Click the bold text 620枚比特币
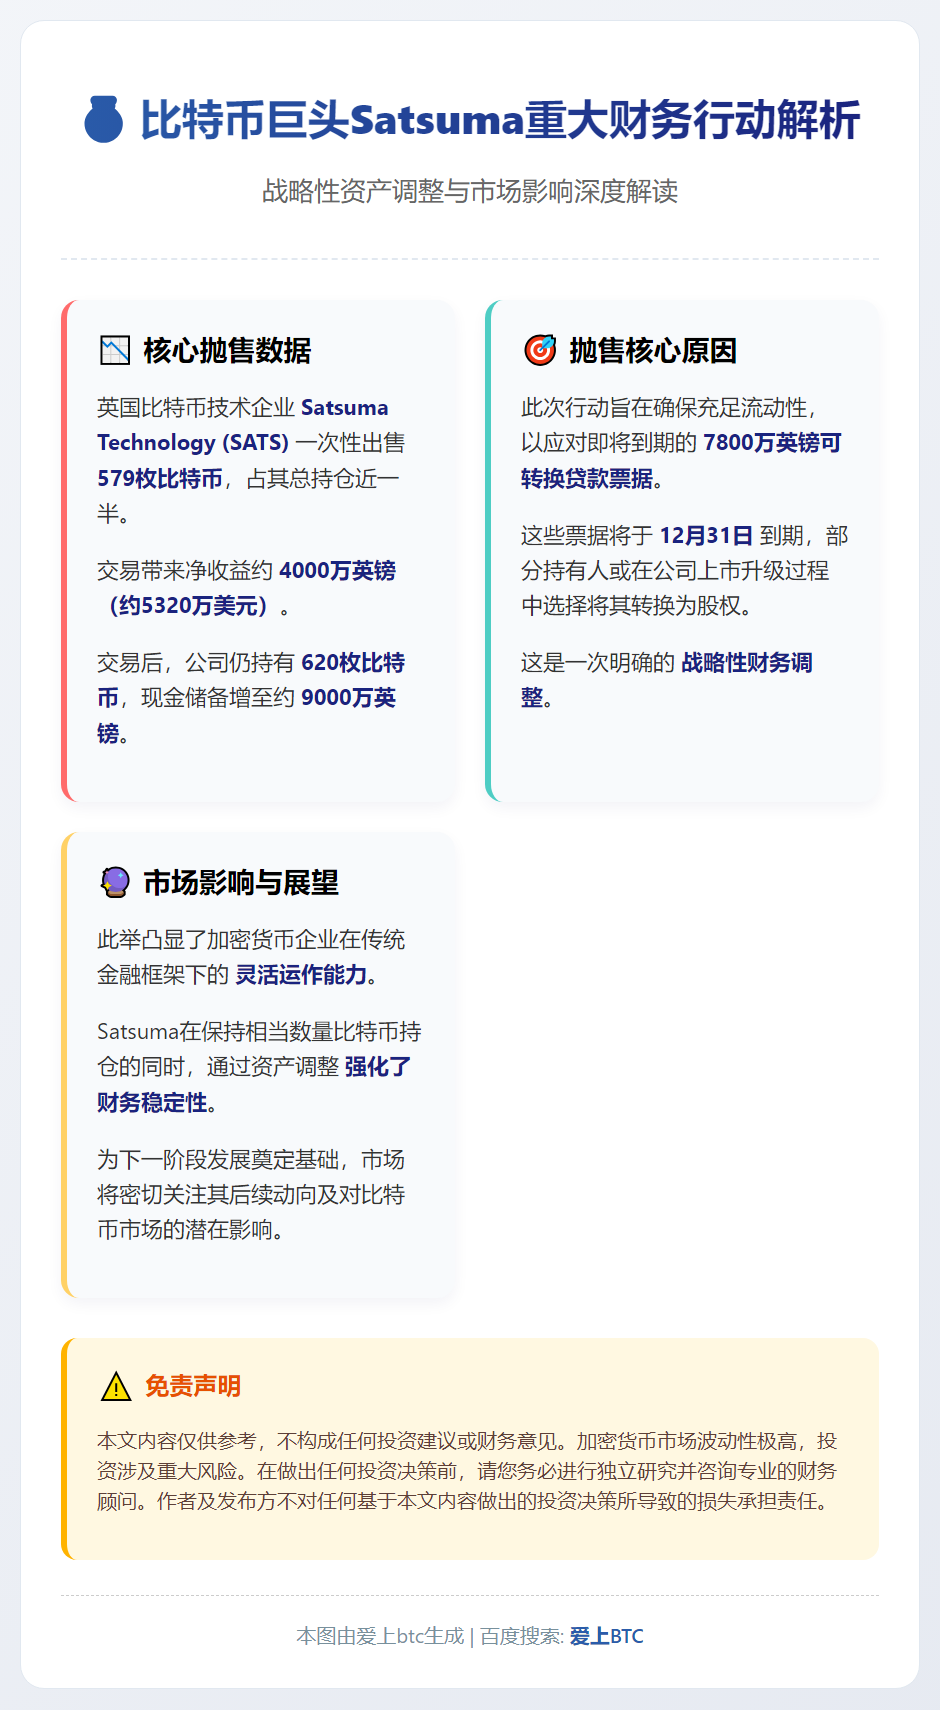The height and width of the screenshot is (1710, 940). pyautogui.click(x=251, y=680)
